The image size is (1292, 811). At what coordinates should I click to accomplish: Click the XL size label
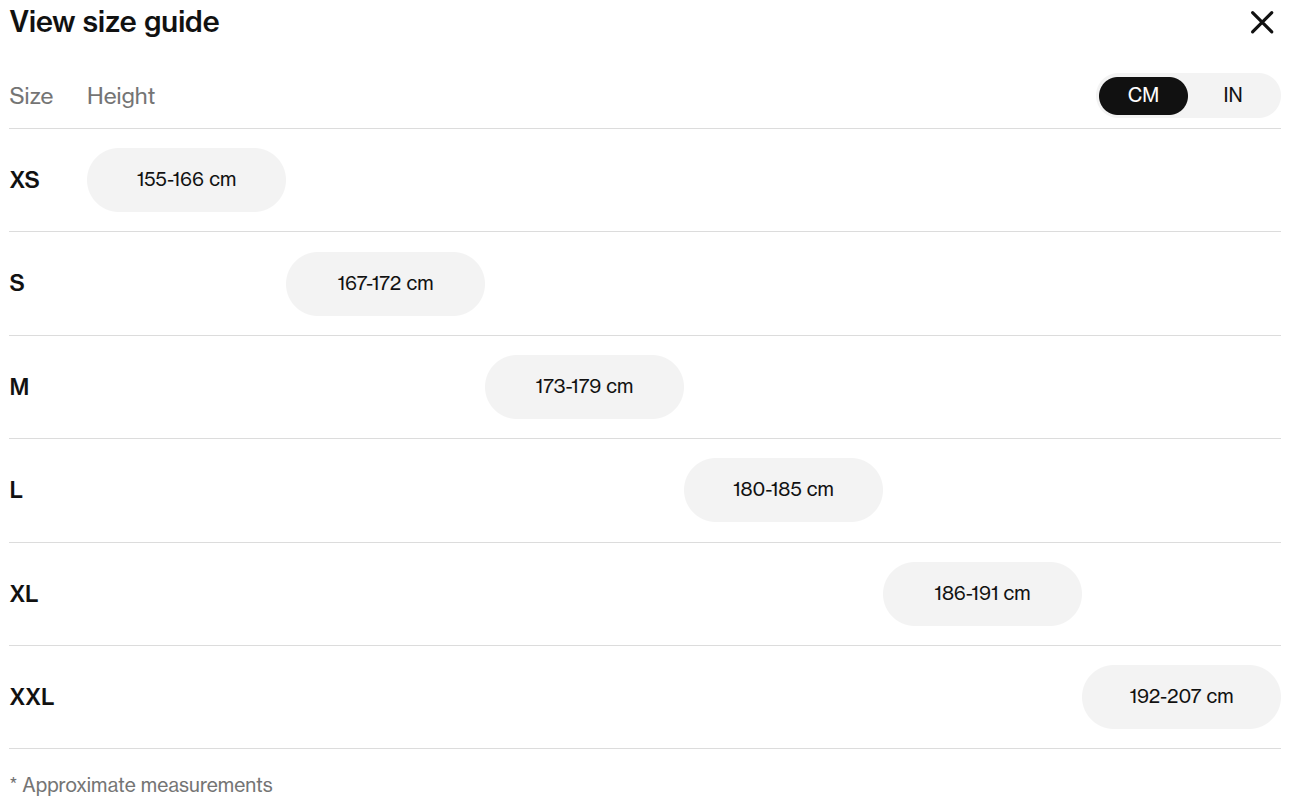pyautogui.click(x=24, y=594)
